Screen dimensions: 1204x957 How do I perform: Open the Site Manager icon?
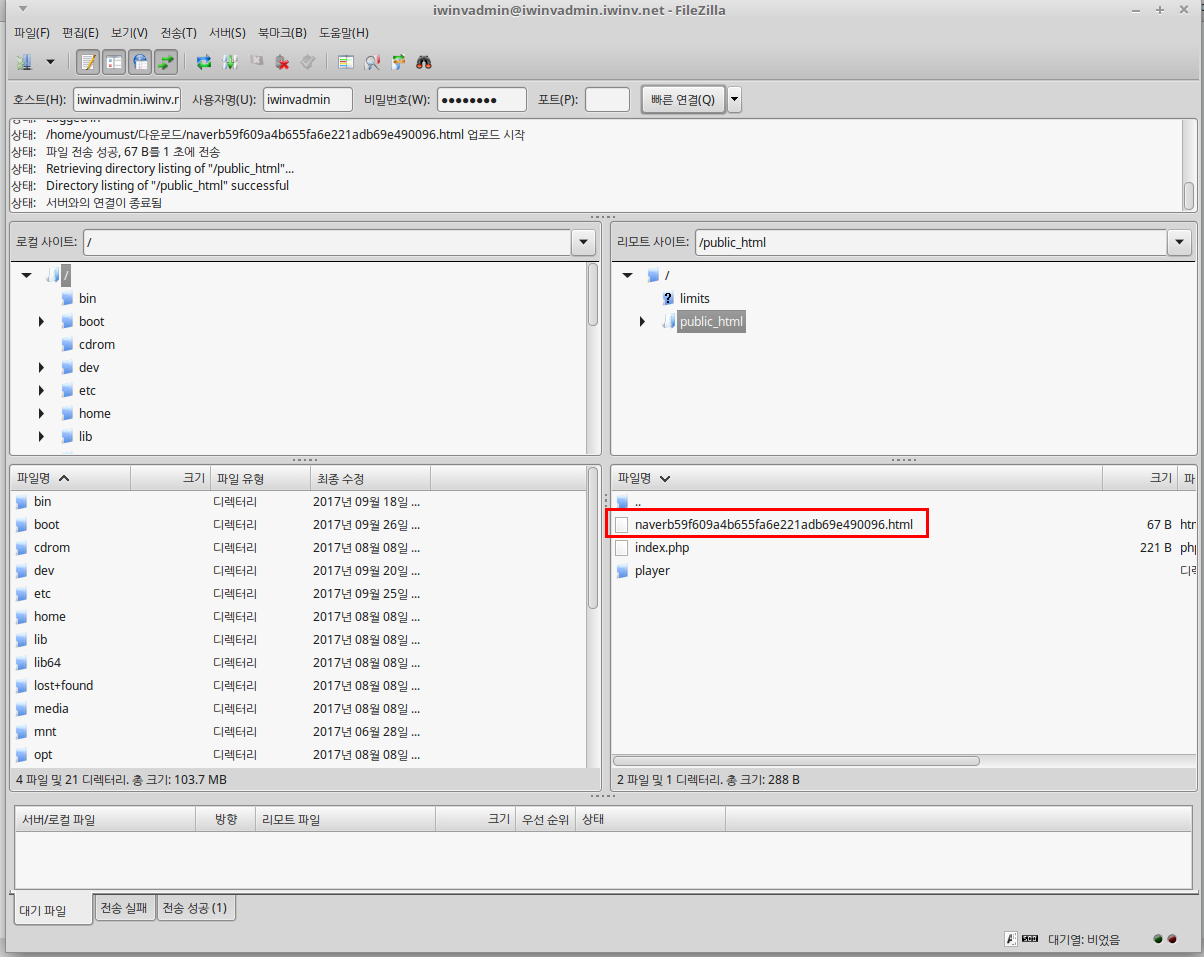(24, 62)
